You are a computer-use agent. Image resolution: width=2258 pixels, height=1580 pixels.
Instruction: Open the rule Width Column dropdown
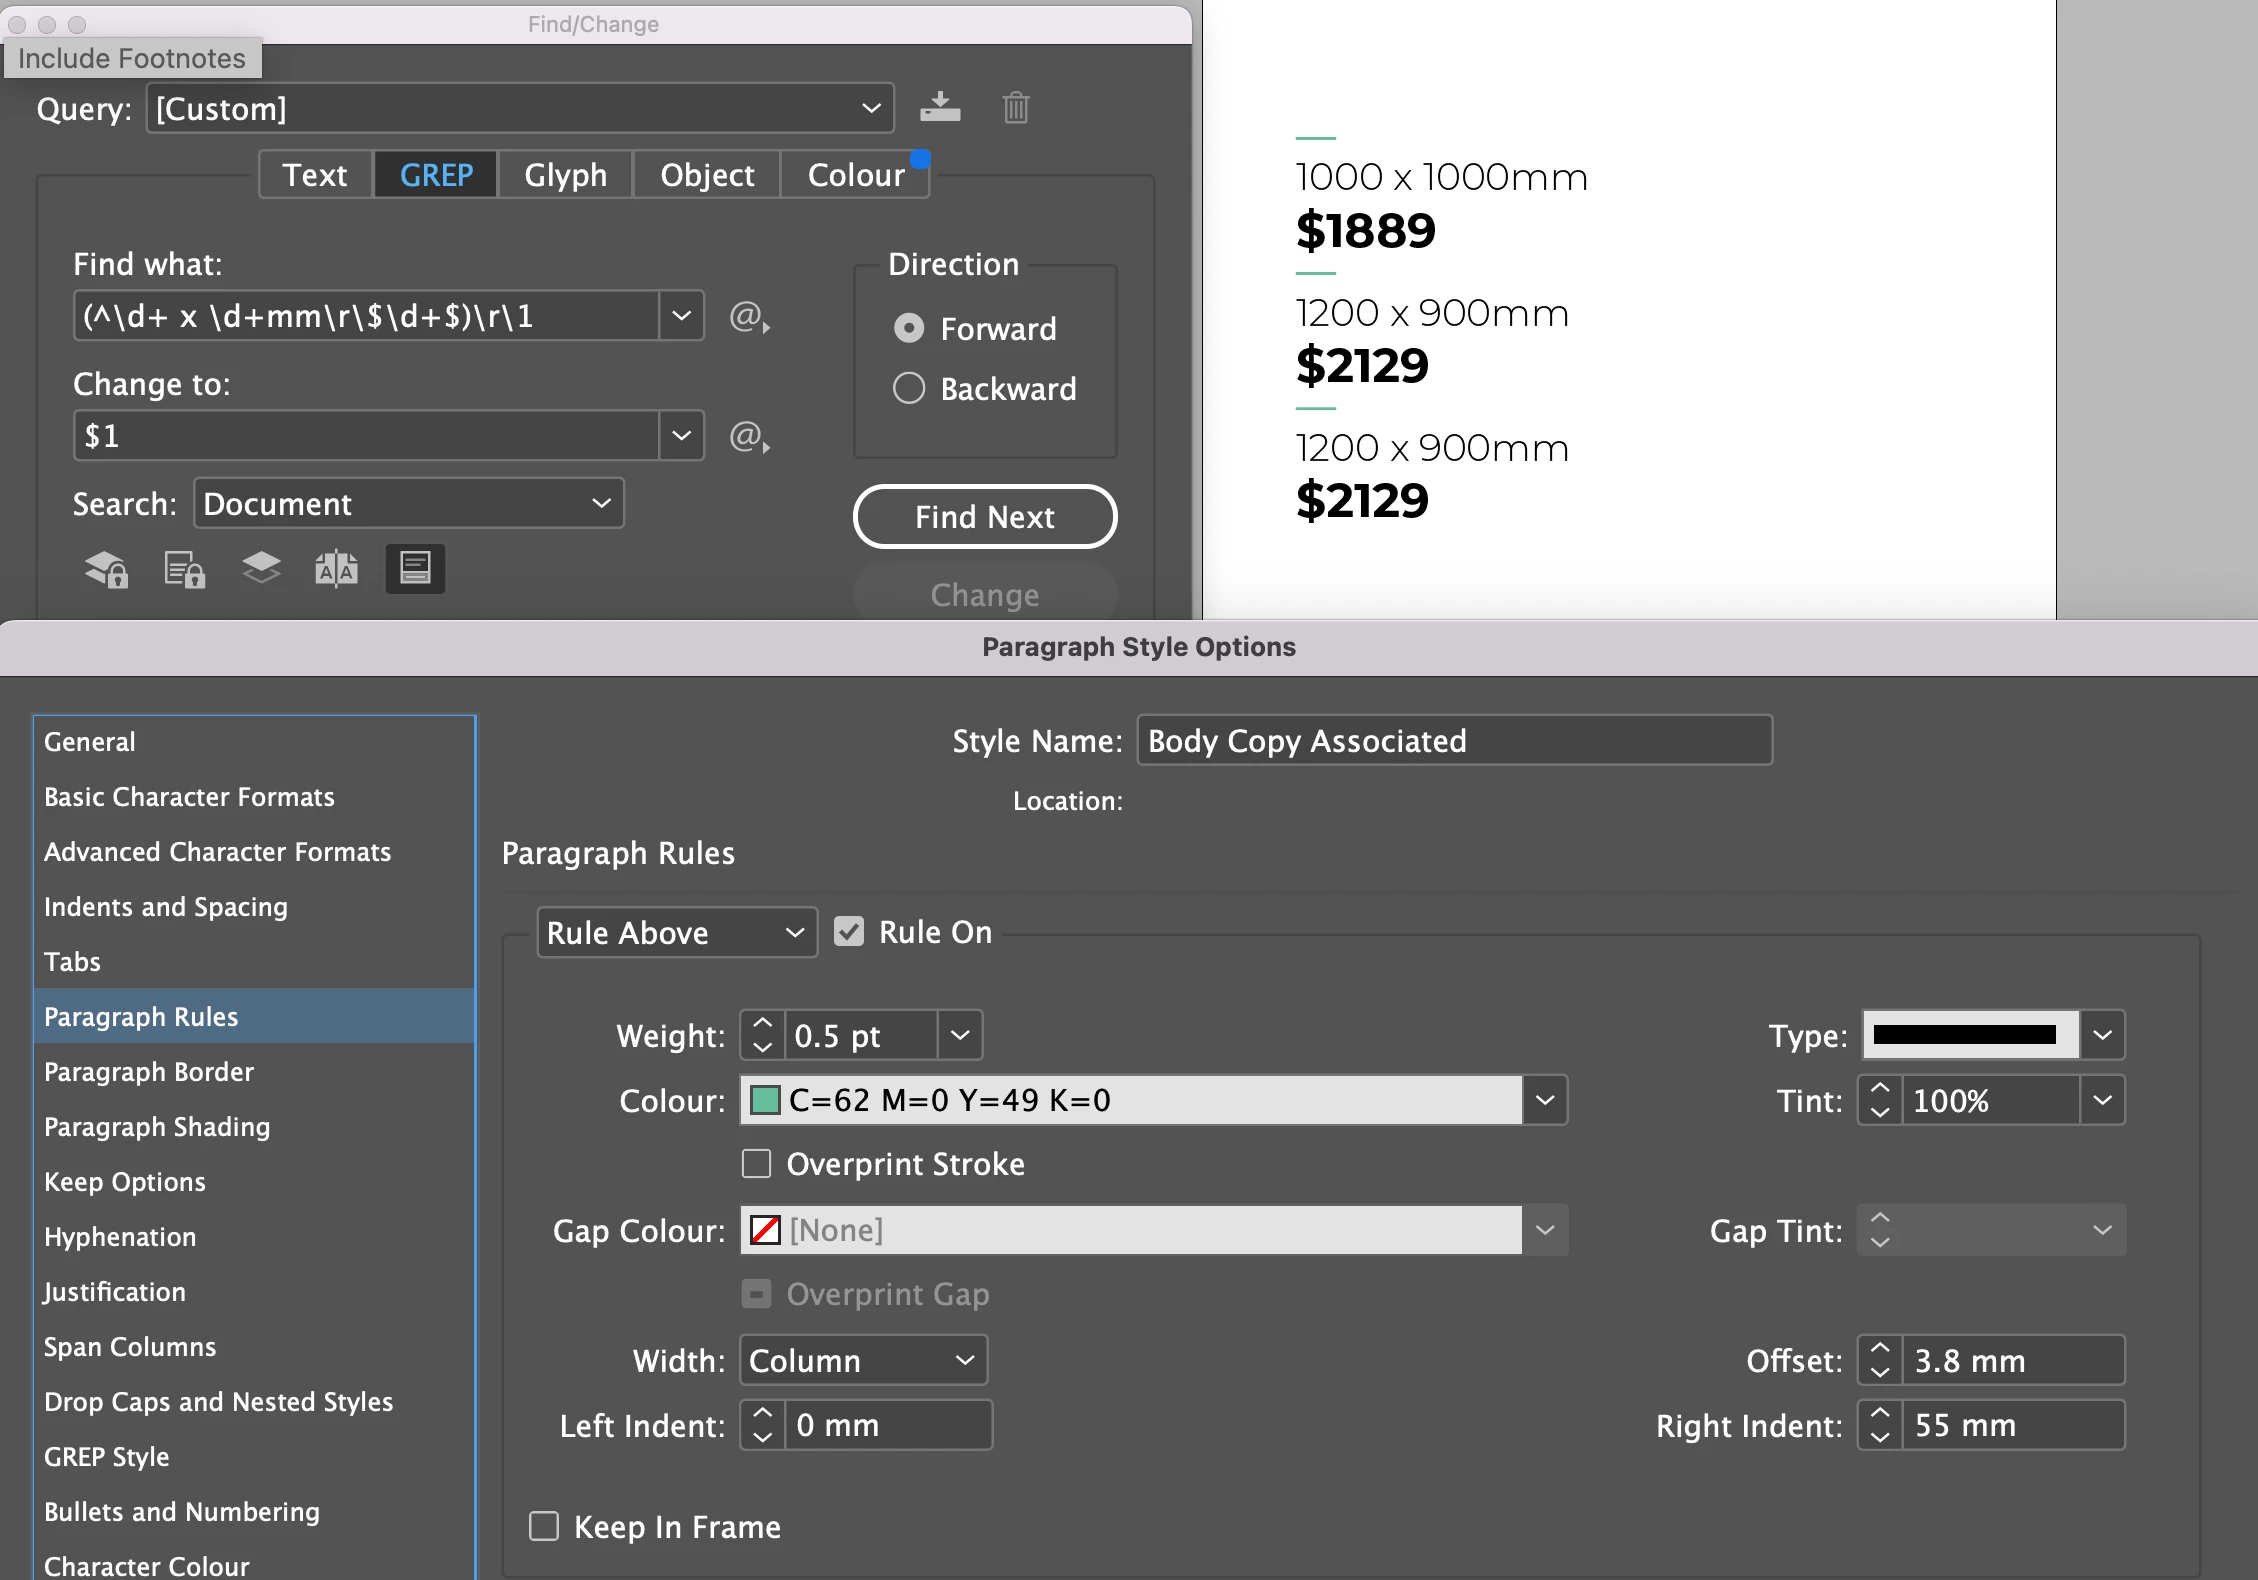(862, 1360)
